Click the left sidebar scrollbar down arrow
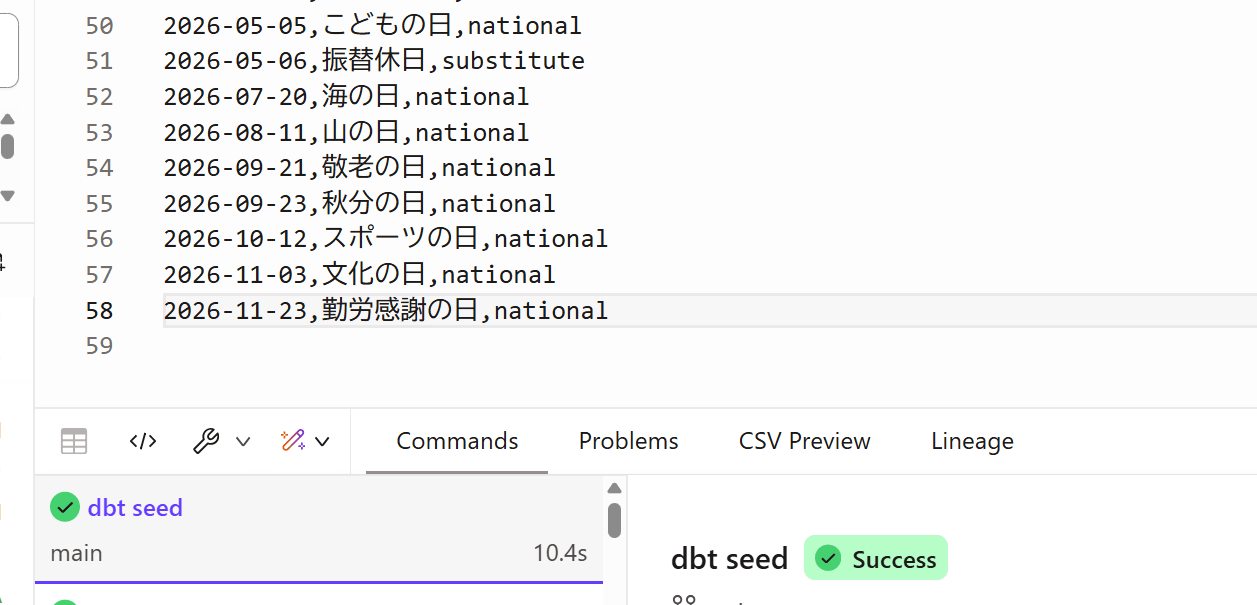 [x=8, y=196]
